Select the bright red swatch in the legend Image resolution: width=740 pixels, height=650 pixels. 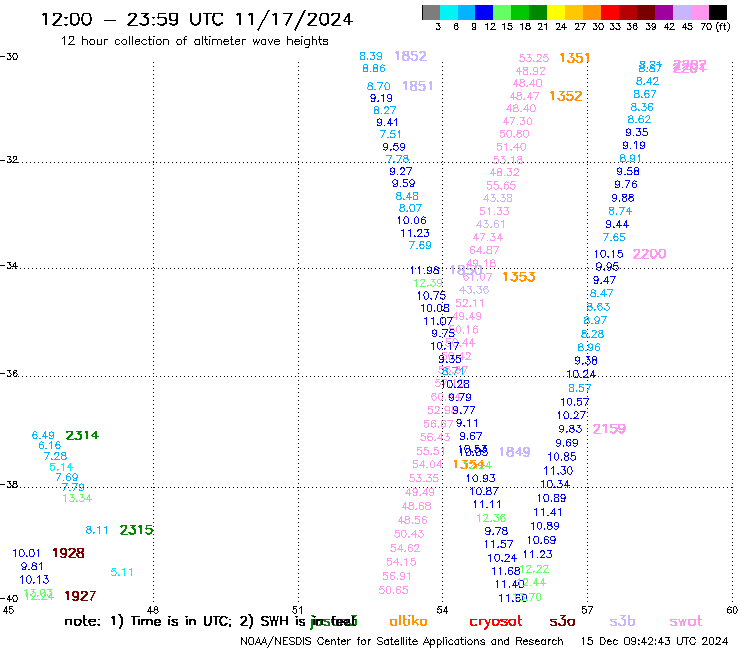pyautogui.click(x=610, y=12)
